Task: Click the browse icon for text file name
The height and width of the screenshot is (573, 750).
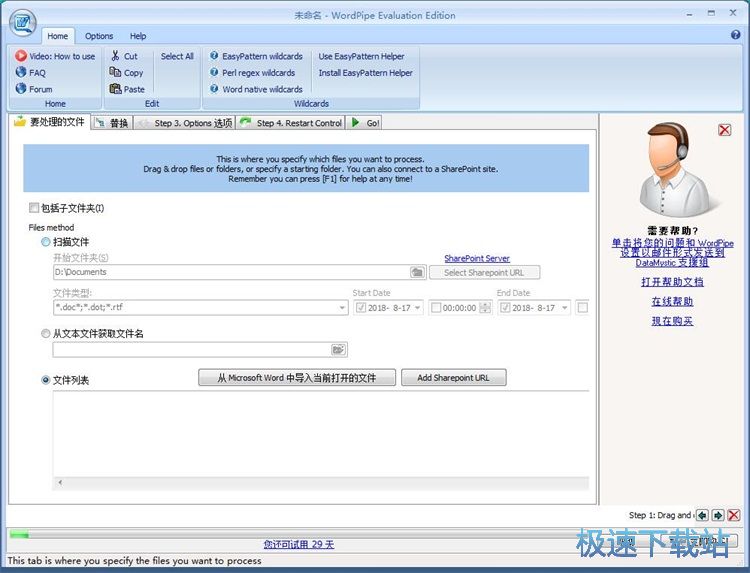Action: (x=339, y=350)
